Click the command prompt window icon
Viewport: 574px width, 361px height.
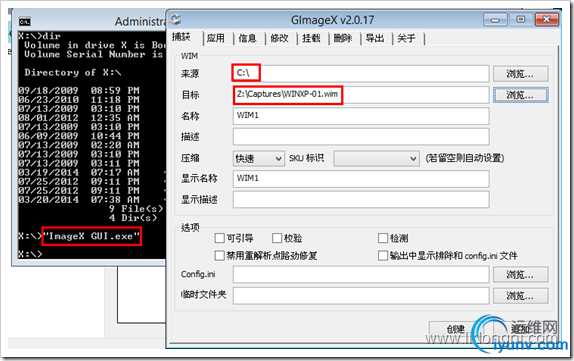(x=25, y=22)
